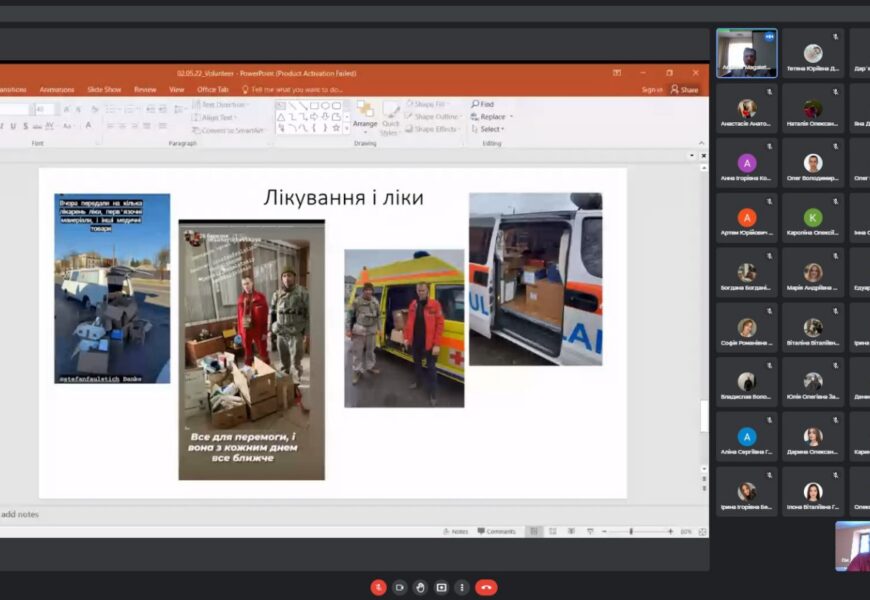Raise hand in the meeting
870x600 pixels.
point(421,587)
